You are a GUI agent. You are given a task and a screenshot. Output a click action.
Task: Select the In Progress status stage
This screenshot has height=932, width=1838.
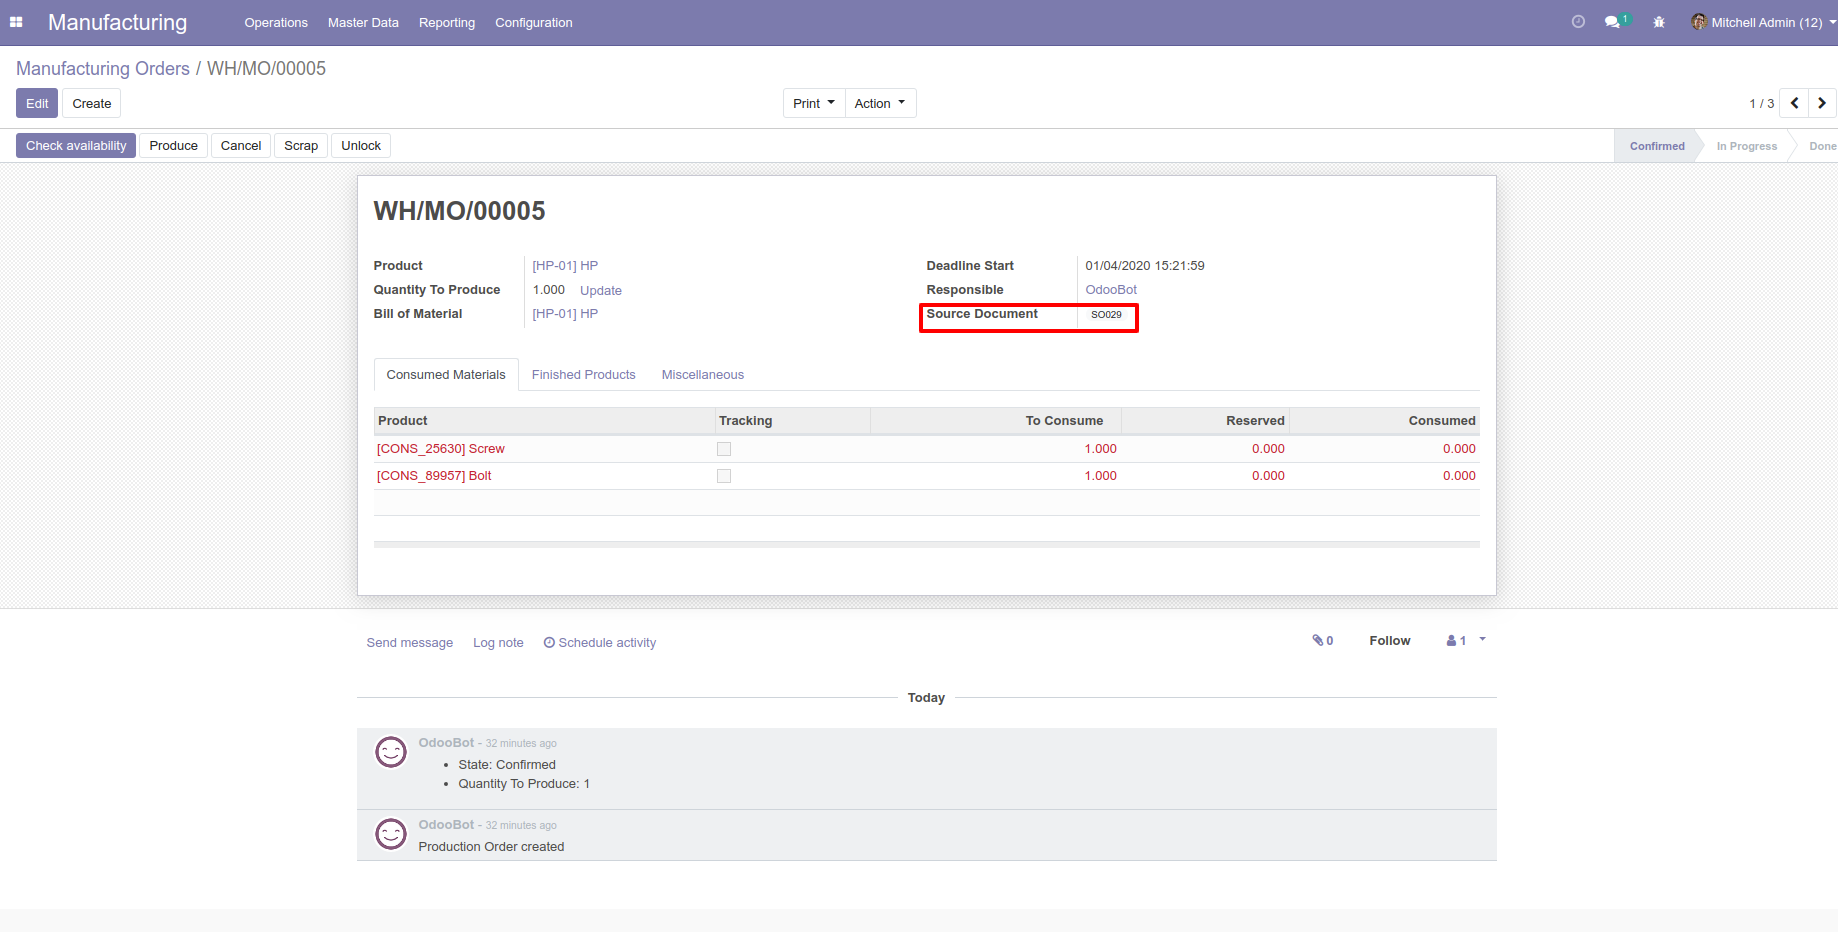click(1746, 146)
